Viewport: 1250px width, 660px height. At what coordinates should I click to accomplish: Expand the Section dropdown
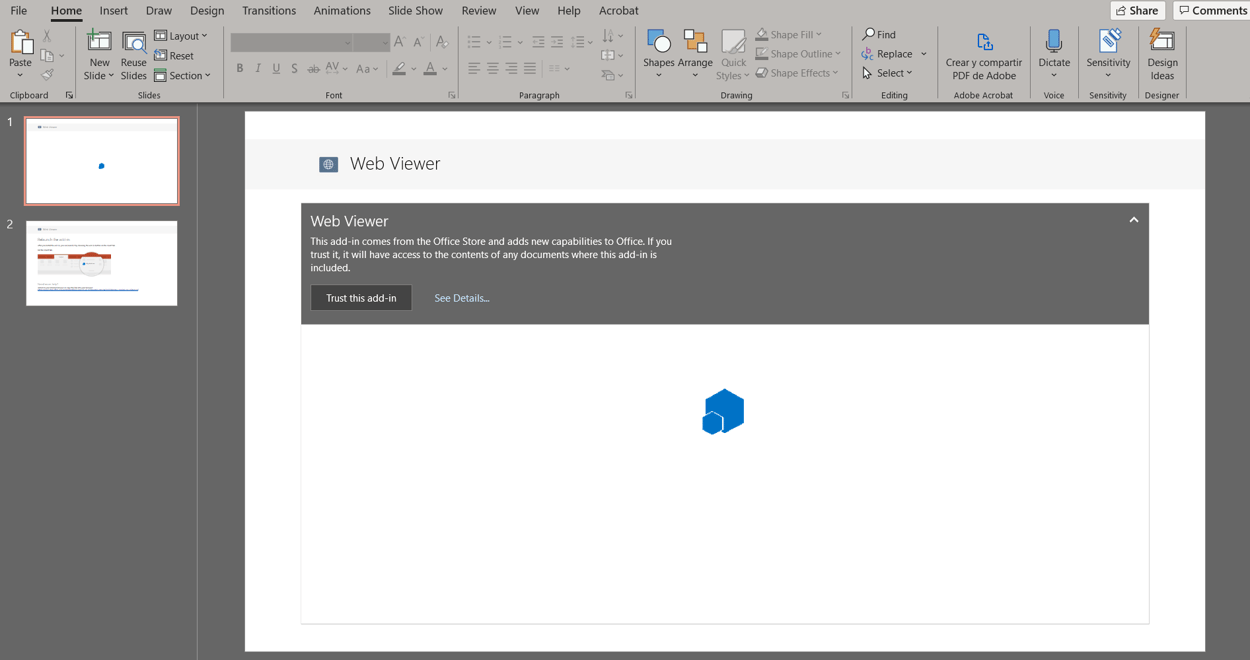coord(182,76)
